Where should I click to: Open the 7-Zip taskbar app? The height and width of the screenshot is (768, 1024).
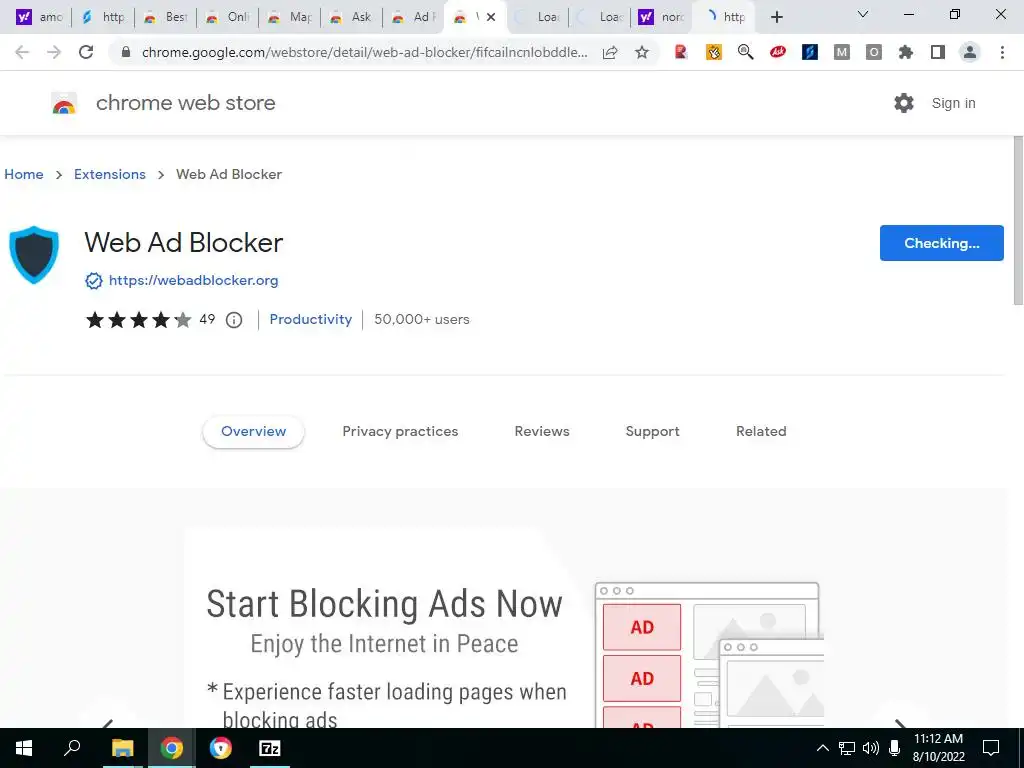[270, 748]
